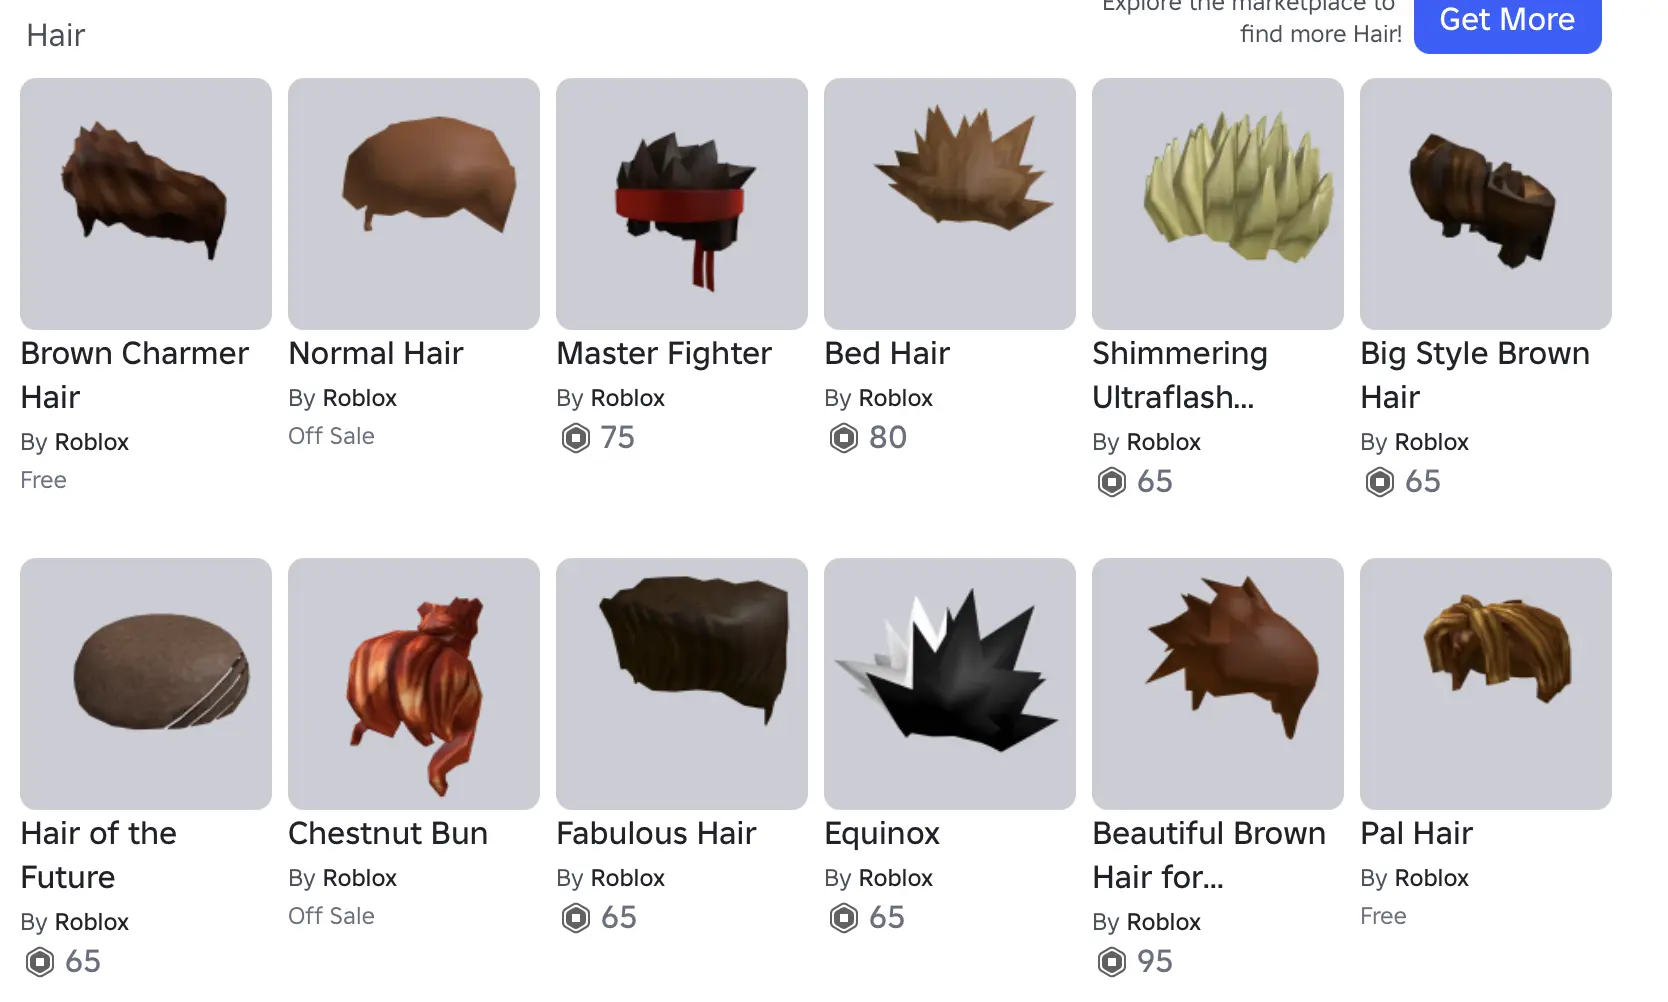This screenshot has width=1668, height=1002.
Task: Select the Pal Hair item image
Action: click(x=1486, y=684)
